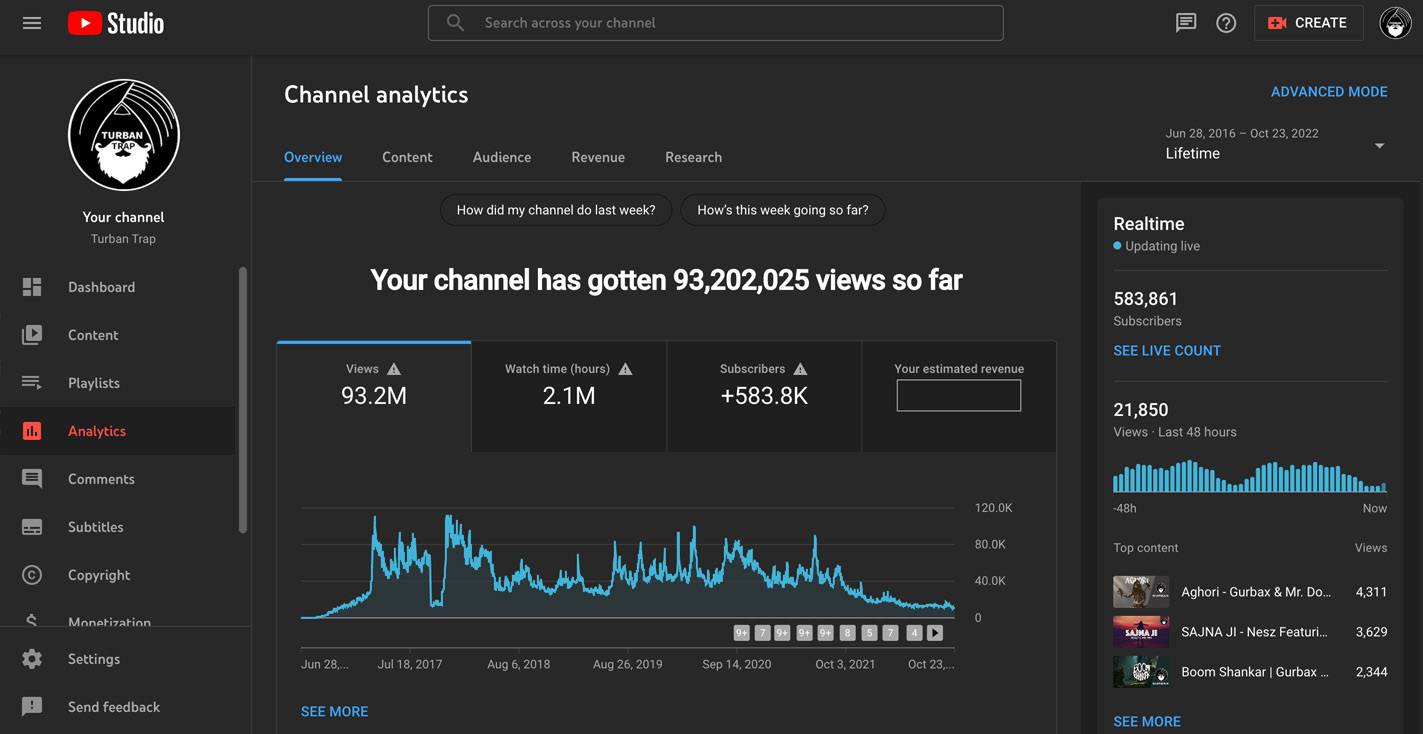Open the account avatar menu
This screenshot has width=1423, height=734.
1395,23
